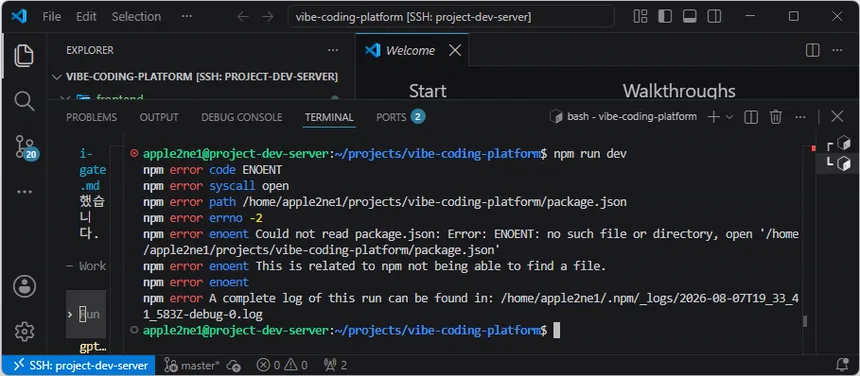The image size is (860, 376).
Task: Switch to the PROBLEMS panel tab
Action: coord(92,117)
